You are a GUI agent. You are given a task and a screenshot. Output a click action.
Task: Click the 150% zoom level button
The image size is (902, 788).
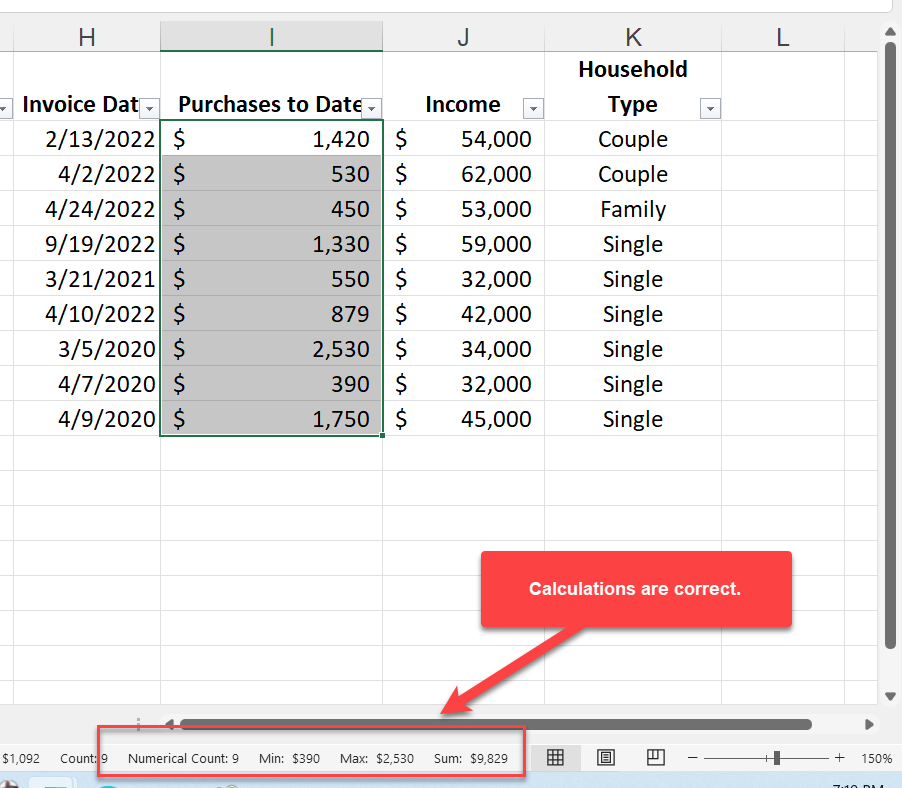(x=876, y=758)
